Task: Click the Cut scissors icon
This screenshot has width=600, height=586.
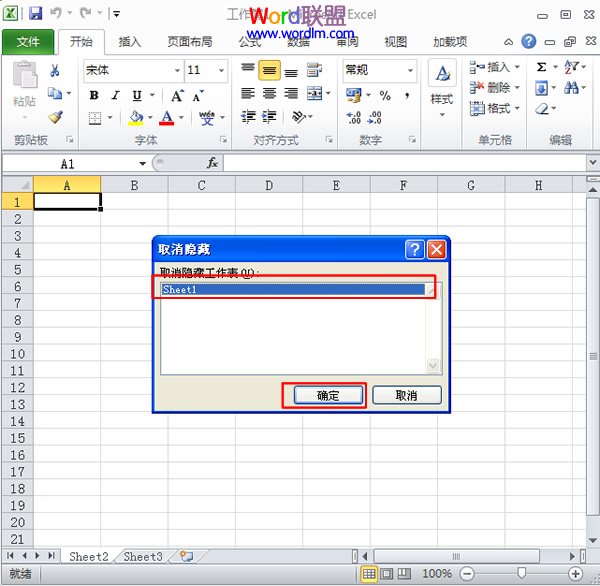Action: click(55, 70)
